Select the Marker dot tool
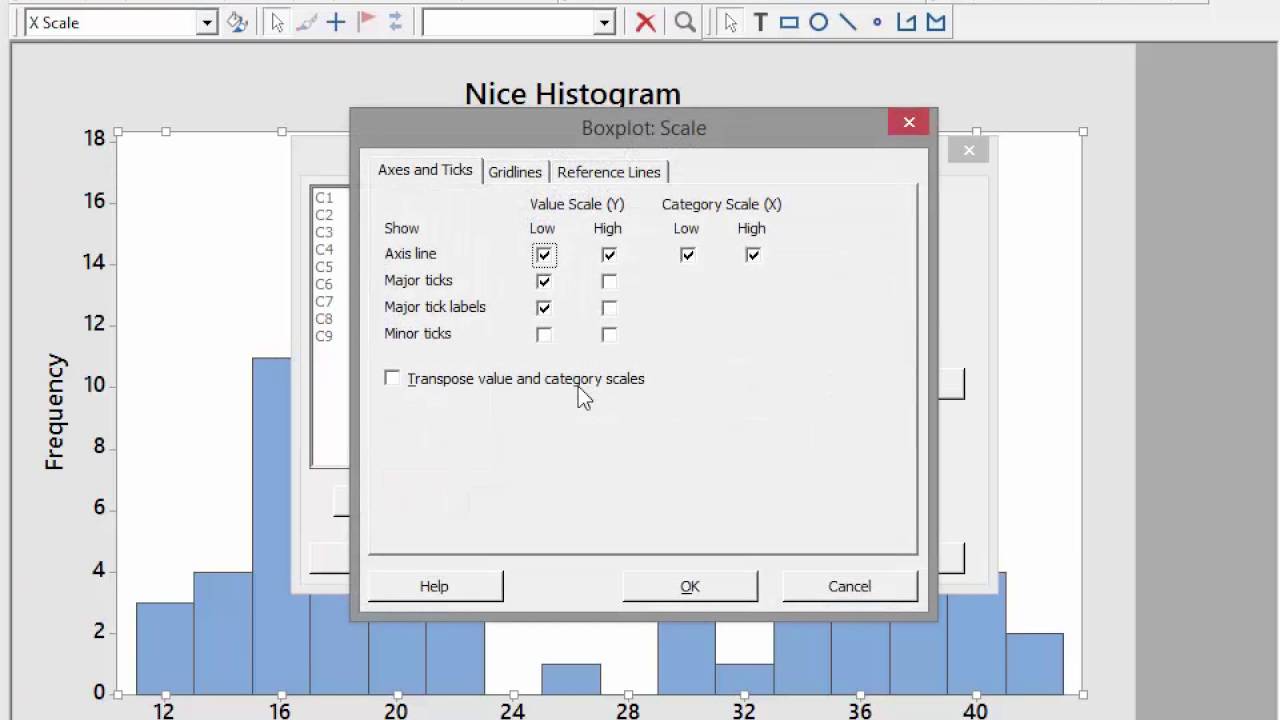 click(x=877, y=22)
